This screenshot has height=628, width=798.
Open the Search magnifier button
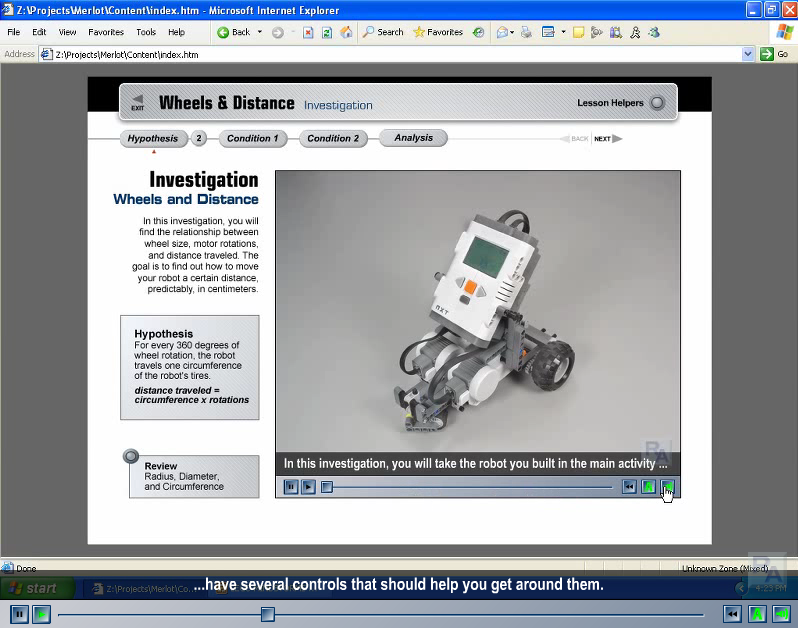pyautogui.click(x=383, y=32)
